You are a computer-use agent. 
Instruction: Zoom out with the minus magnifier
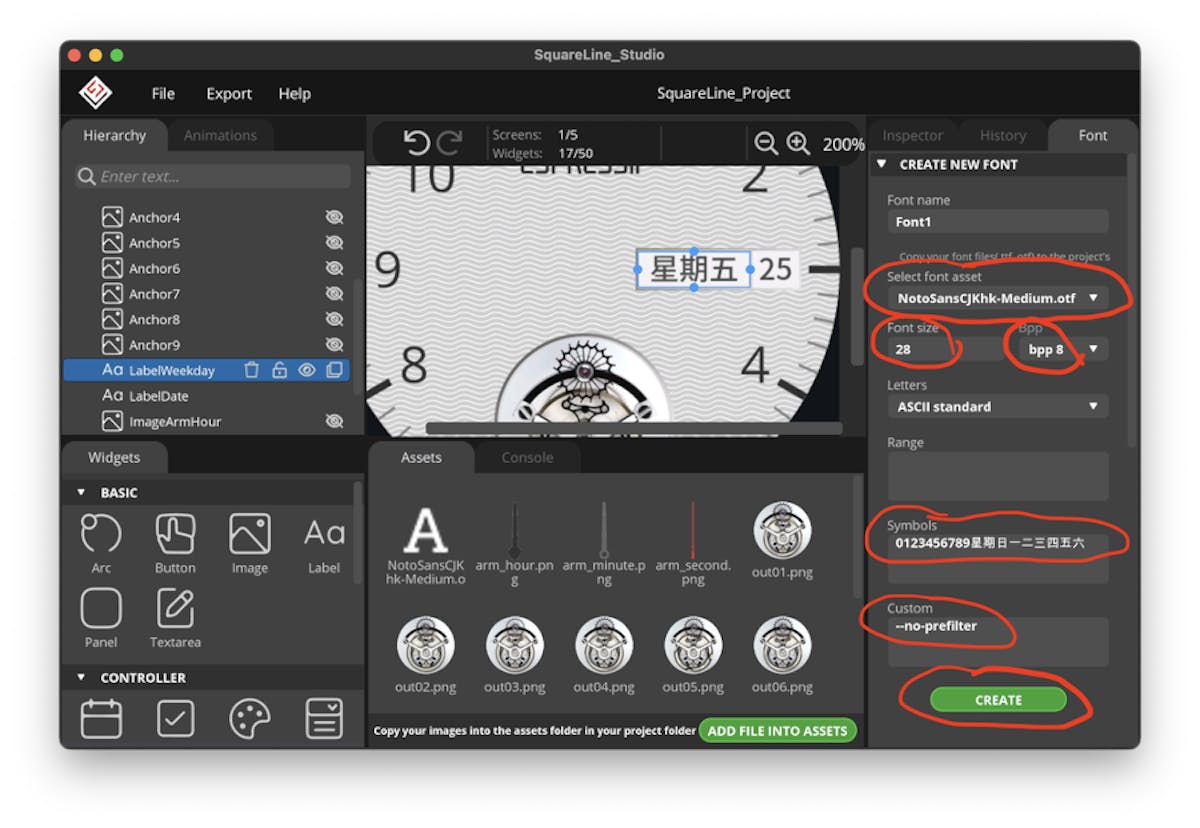coord(766,144)
